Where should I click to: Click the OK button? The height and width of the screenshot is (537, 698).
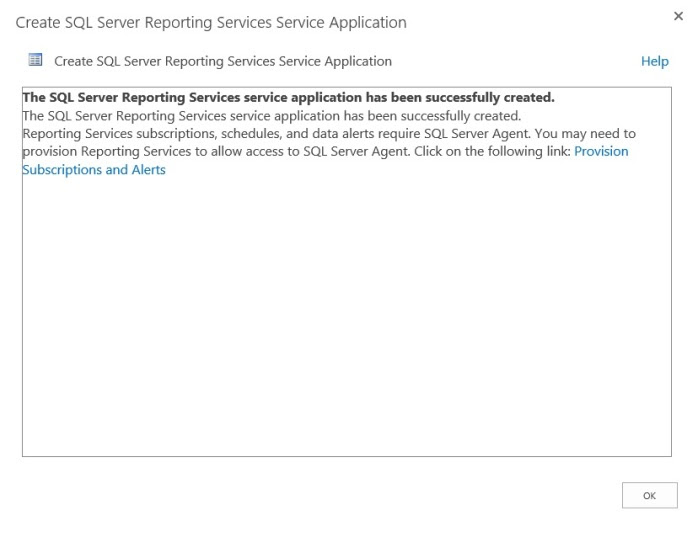(649, 495)
